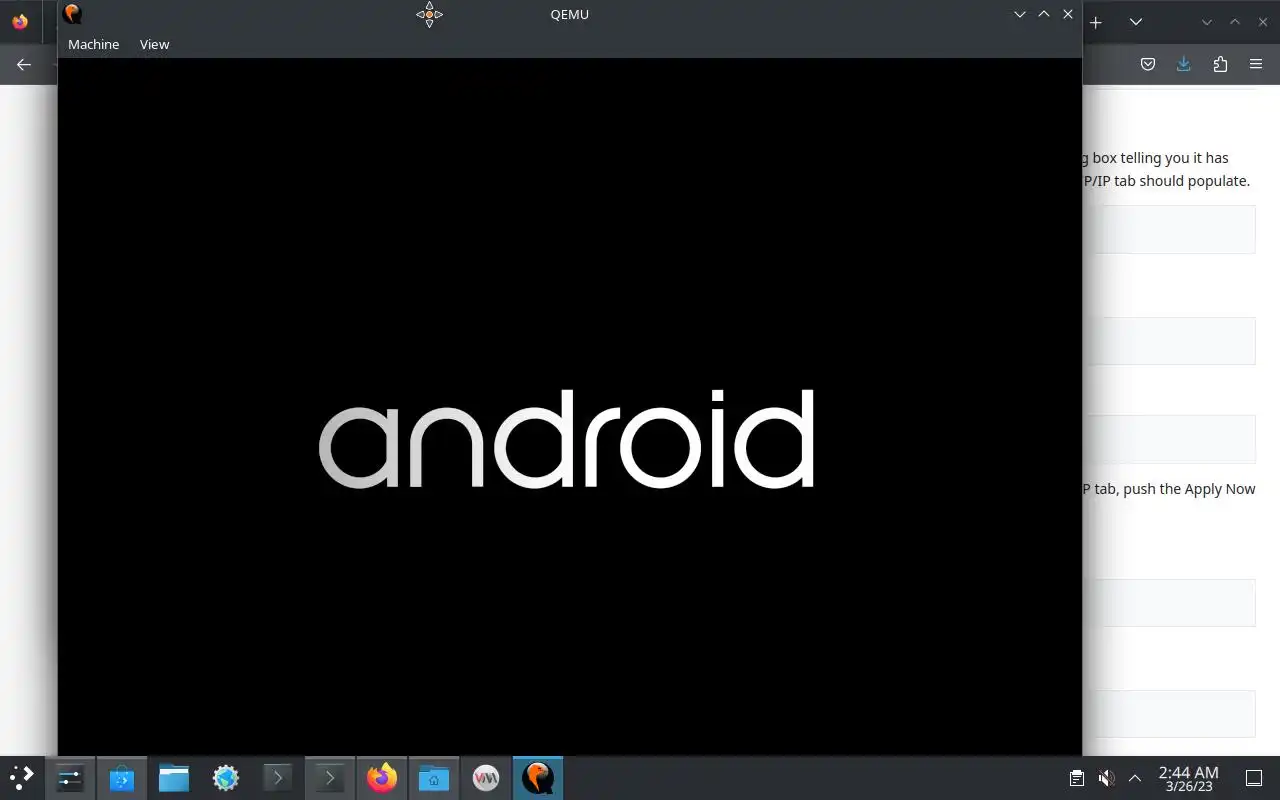1280x800 pixels.
Task: Open the globe-gear browser icon in taskbar
Action: (x=226, y=777)
